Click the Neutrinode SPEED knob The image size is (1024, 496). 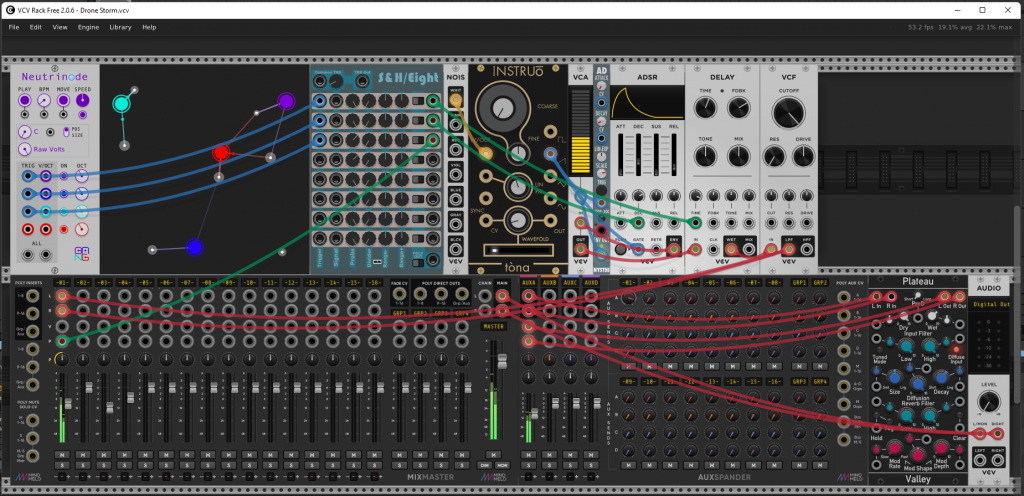[83, 101]
